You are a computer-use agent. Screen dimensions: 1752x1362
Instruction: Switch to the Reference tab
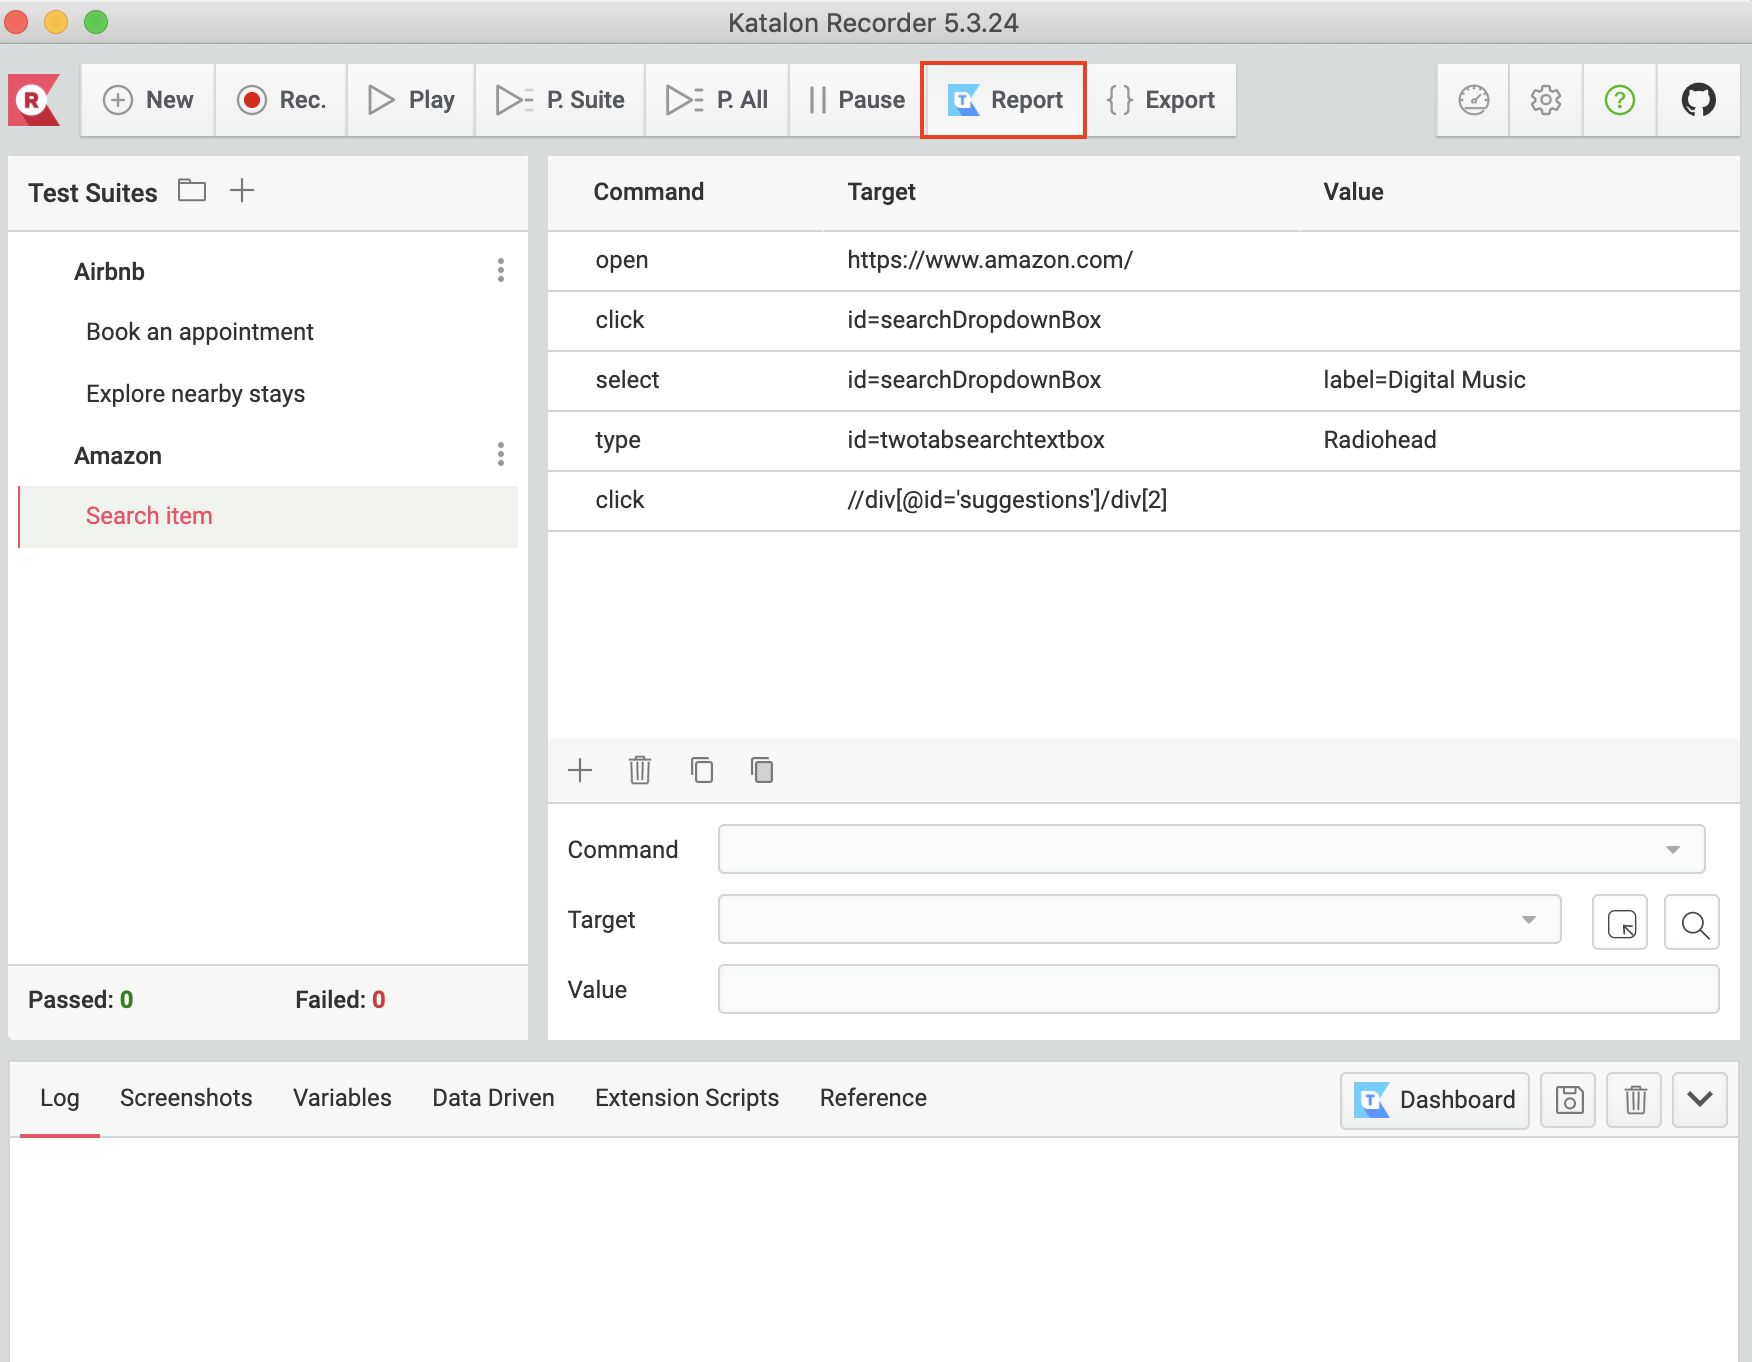click(873, 1098)
